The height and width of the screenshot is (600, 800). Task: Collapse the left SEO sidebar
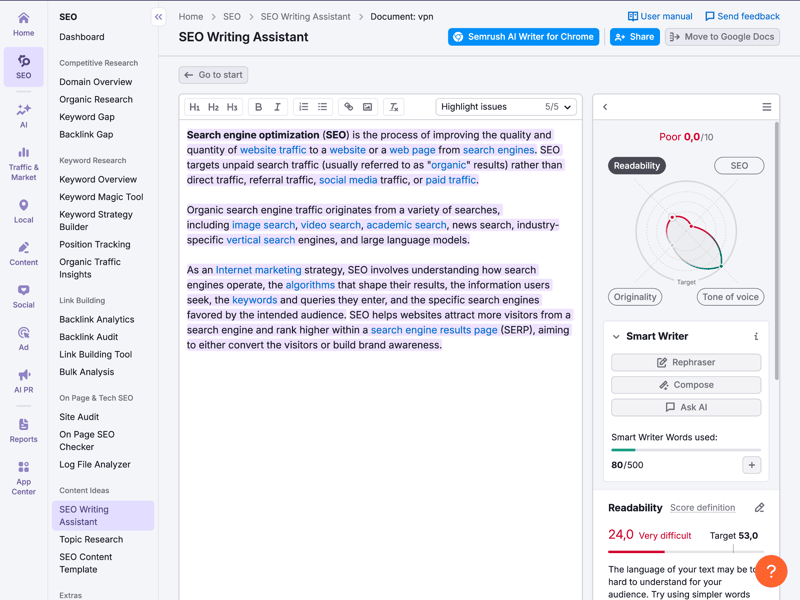(x=158, y=17)
